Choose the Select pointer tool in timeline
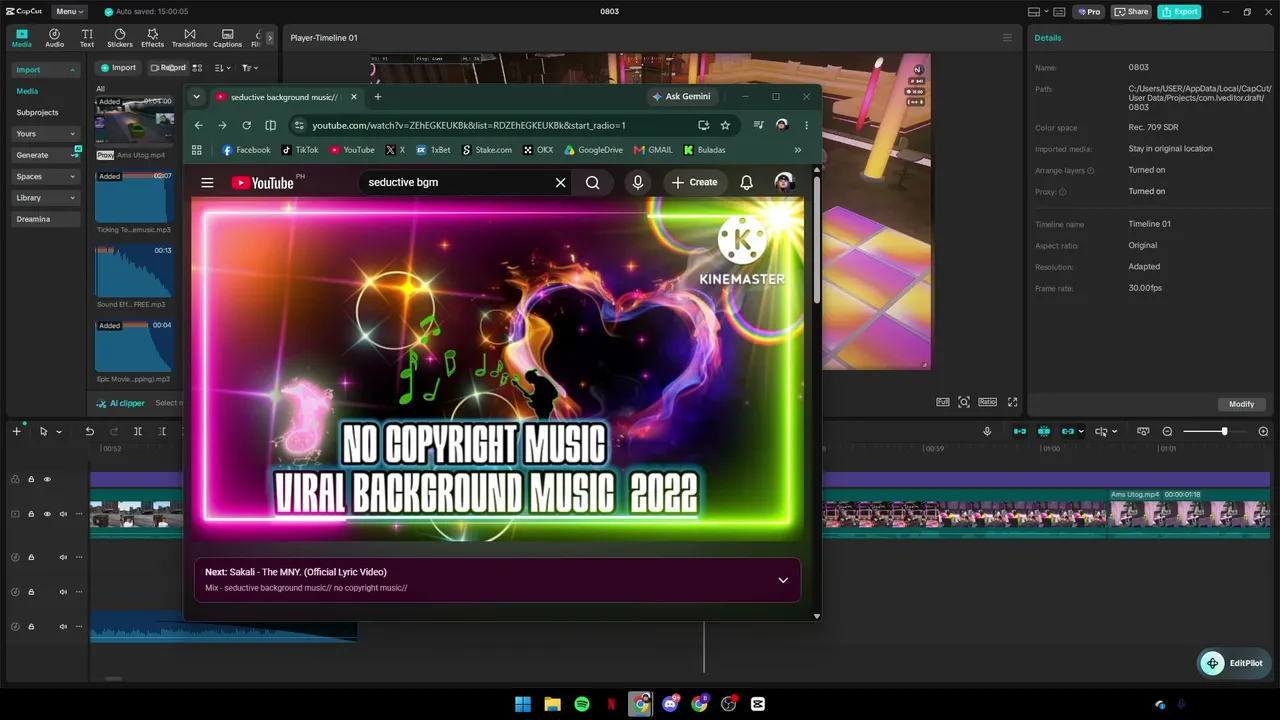Image resolution: width=1280 pixels, height=720 pixels. coord(43,431)
